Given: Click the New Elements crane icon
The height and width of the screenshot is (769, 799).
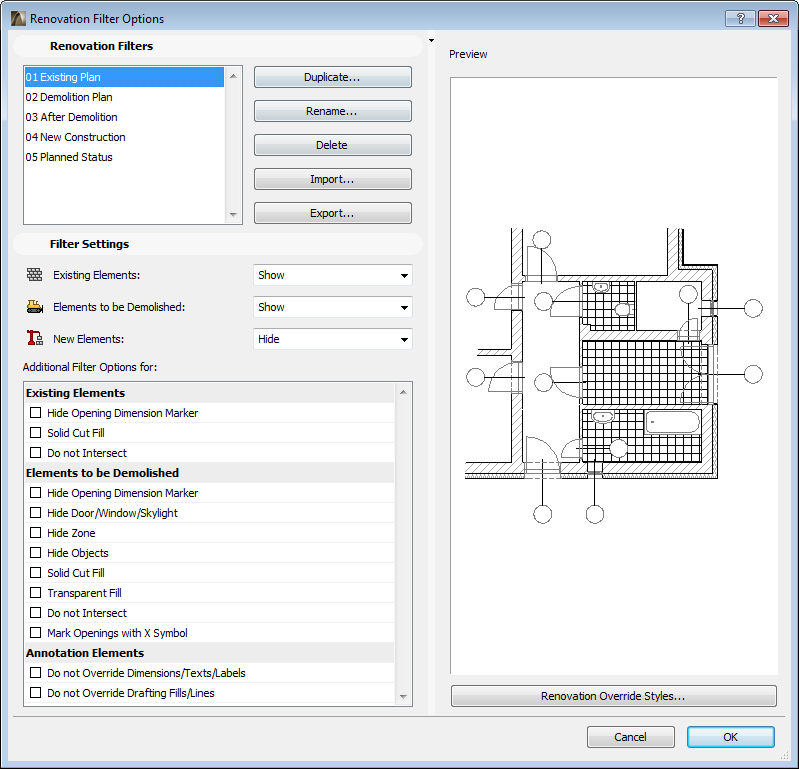Looking at the screenshot, I should 35,339.
